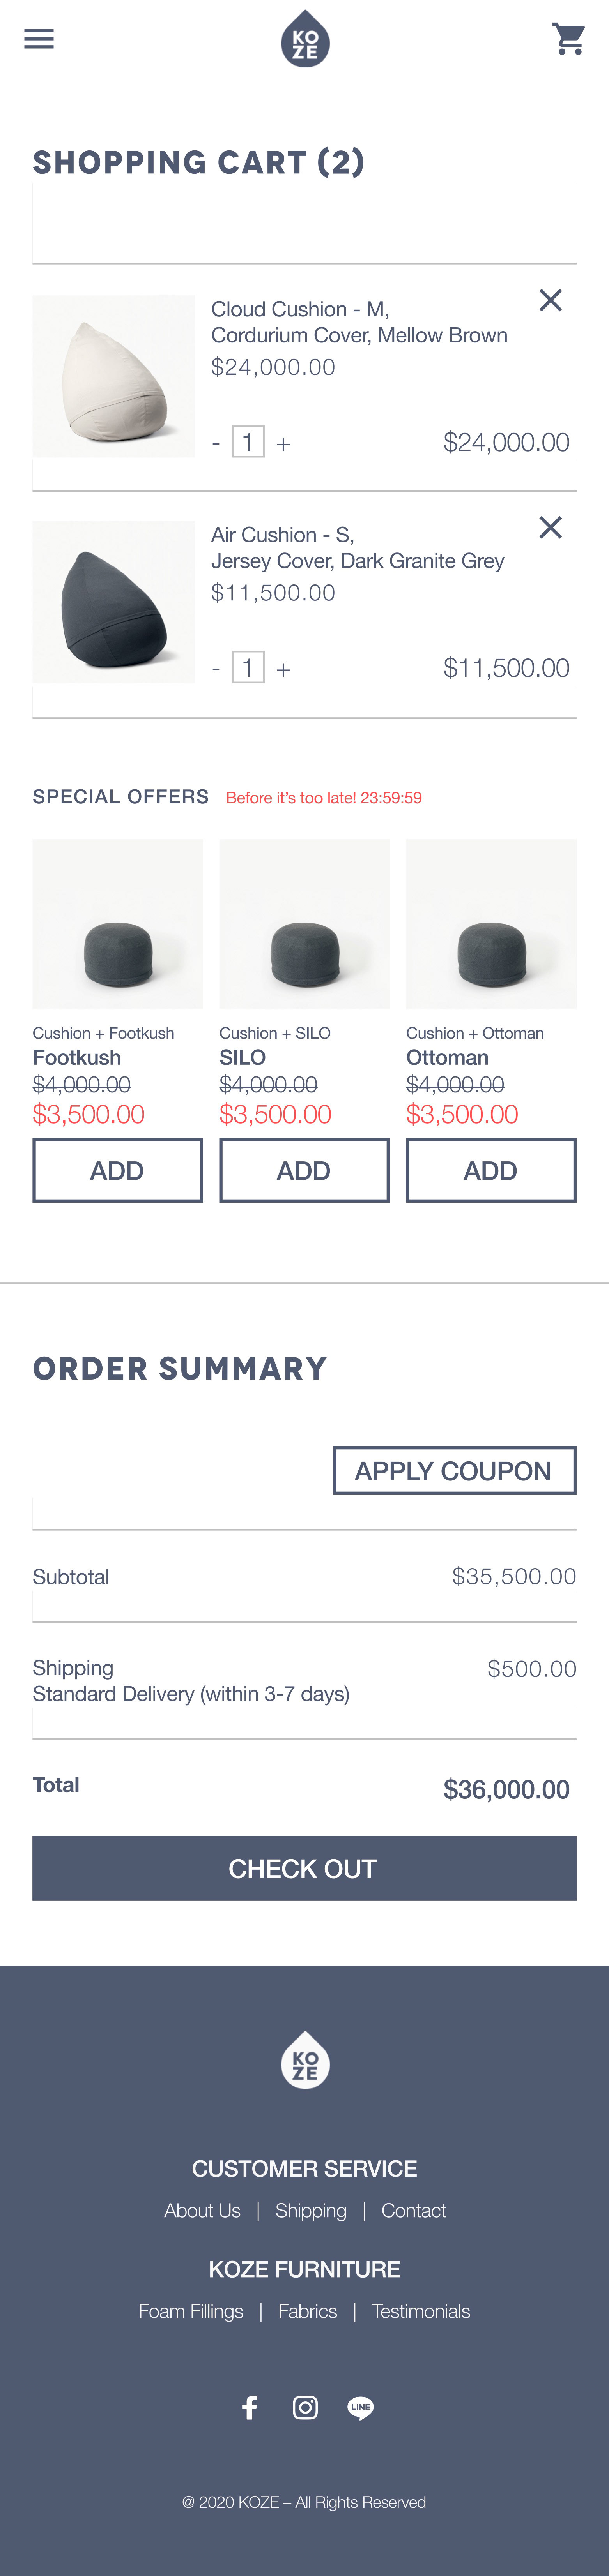Remove Cloud Cushion from cart
This screenshot has width=609, height=2576.
pos(550,300)
